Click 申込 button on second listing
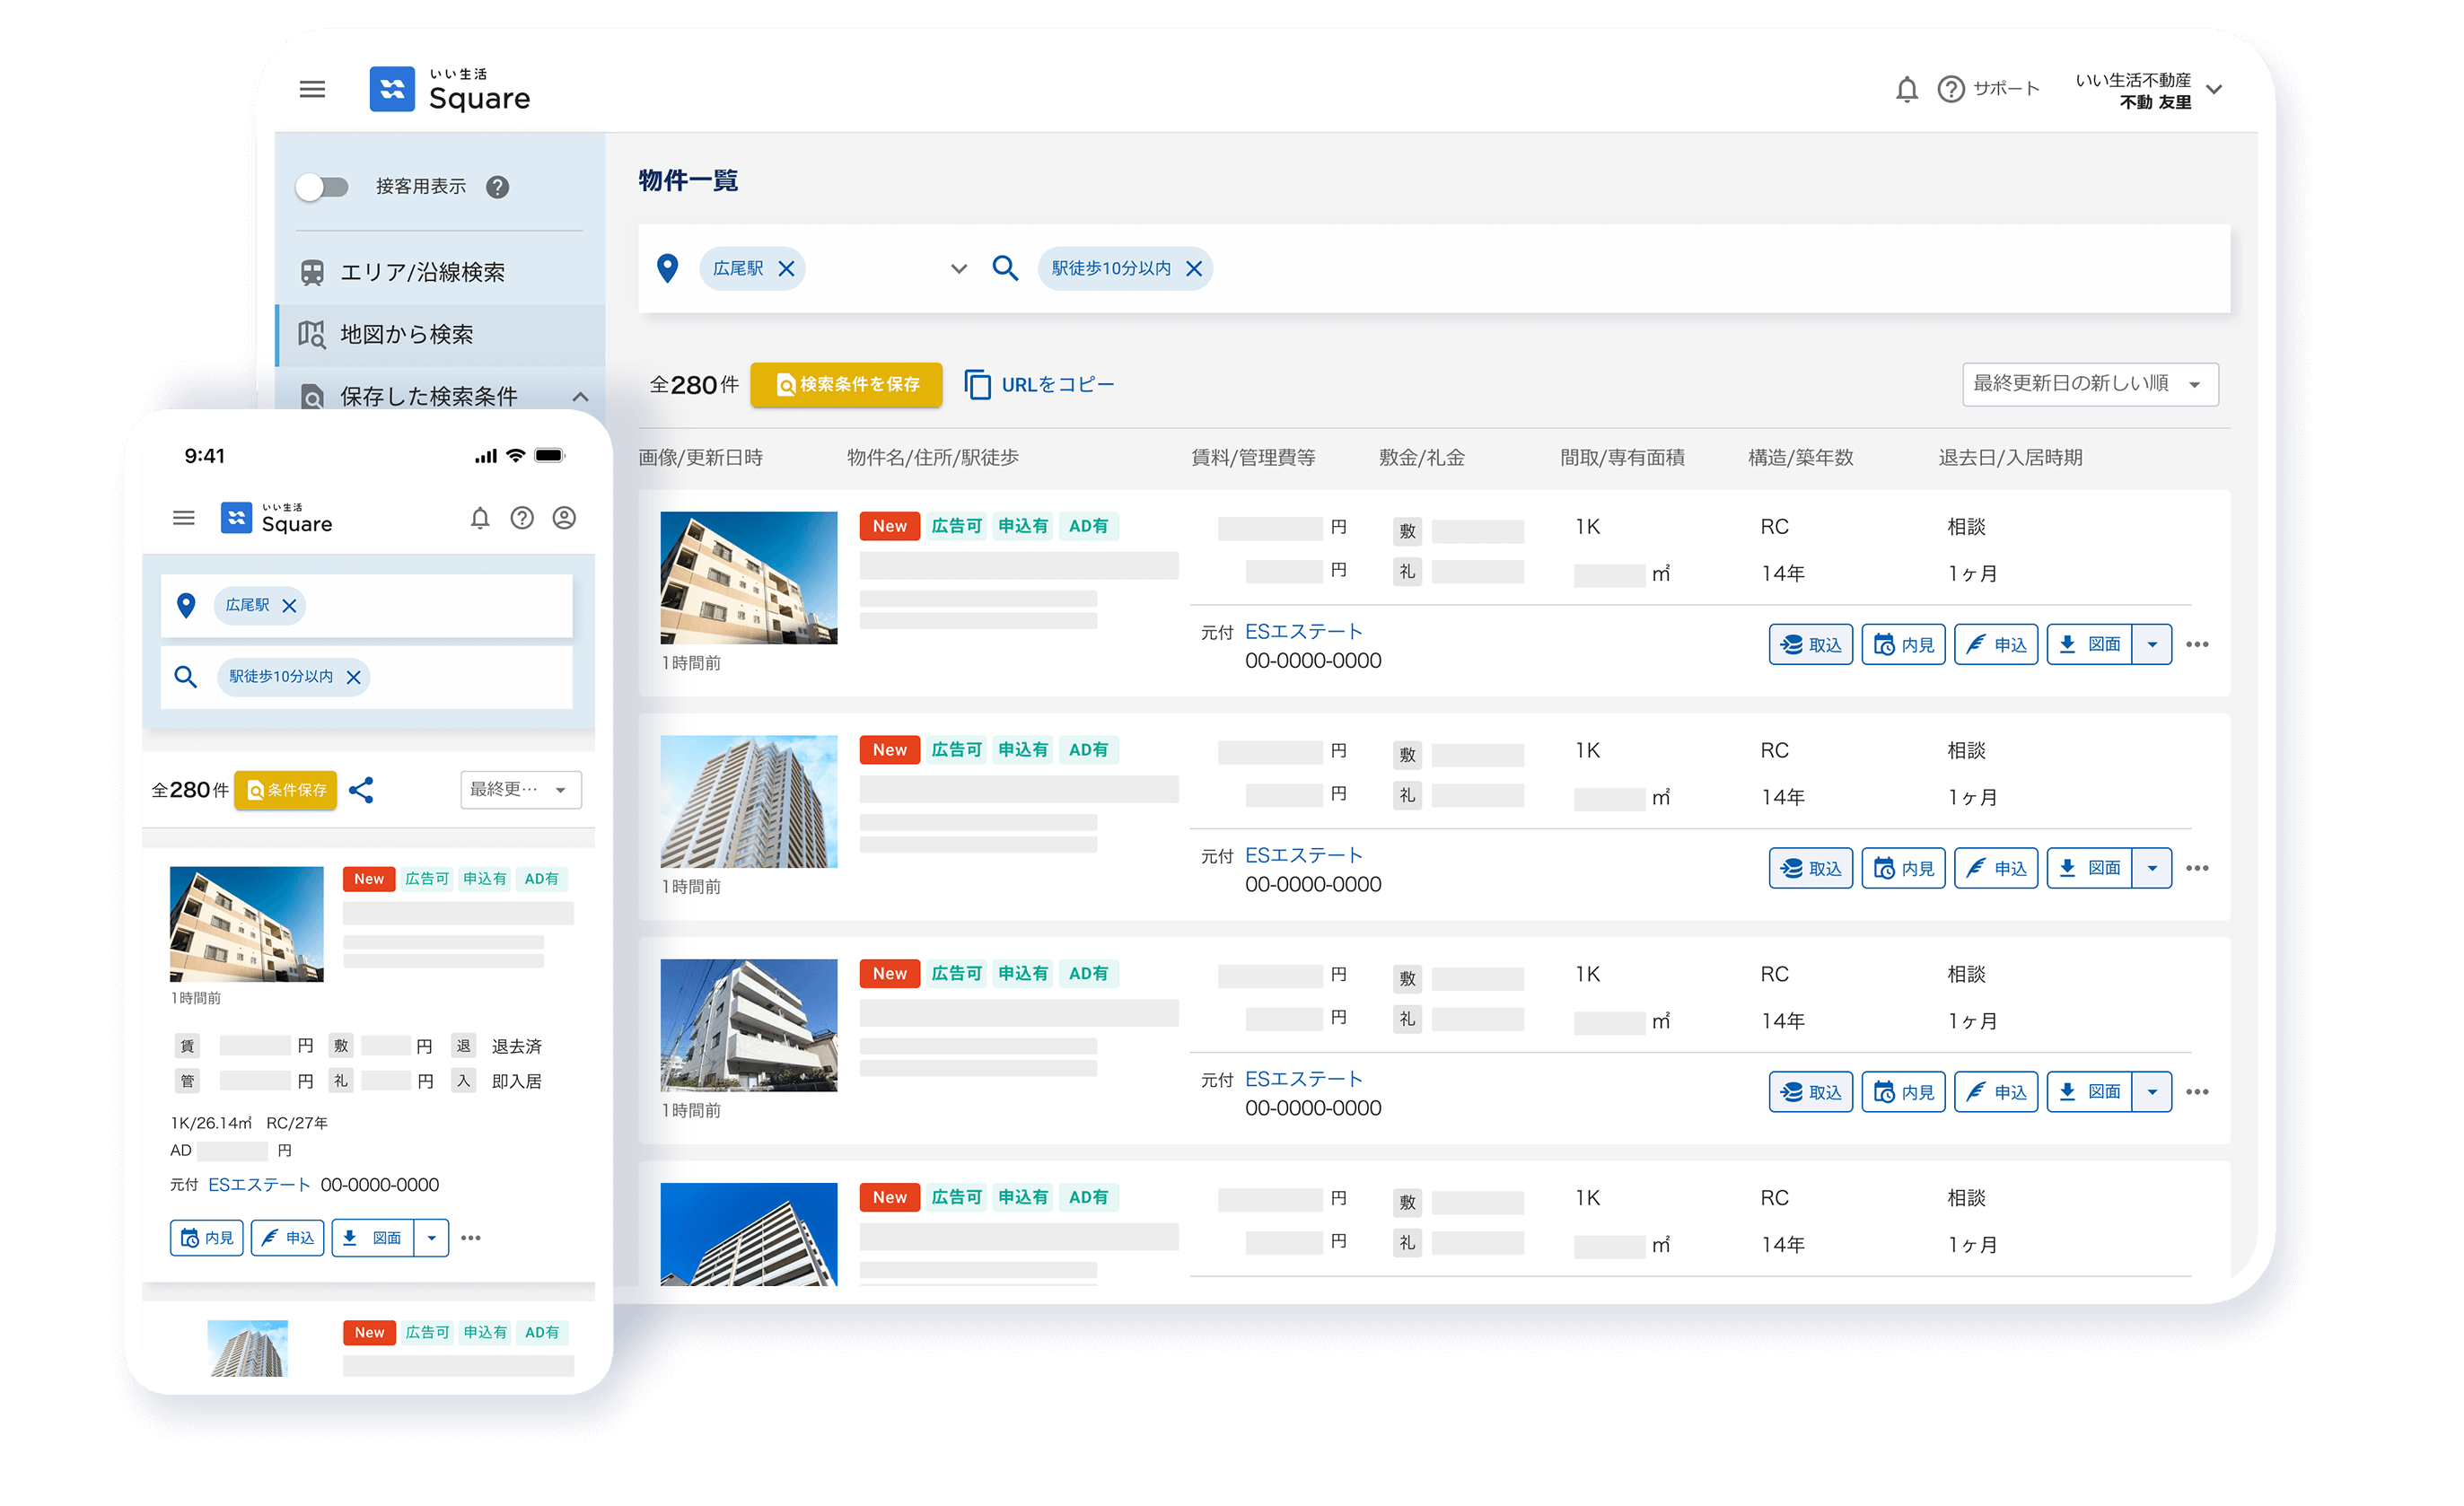2464x1506 pixels. pyautogui.click(x=1995, y=869)
